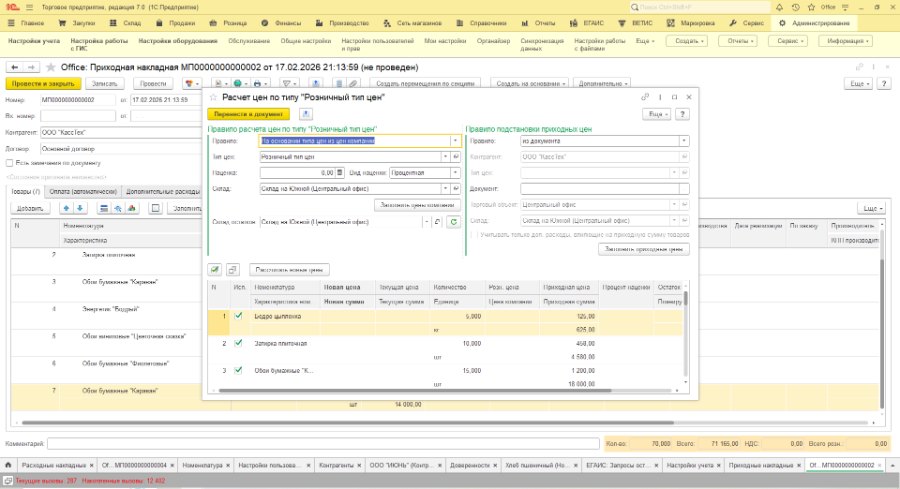Open the Дополнительно dropdown
Screen dimensions: 900x489
[603, 84]
